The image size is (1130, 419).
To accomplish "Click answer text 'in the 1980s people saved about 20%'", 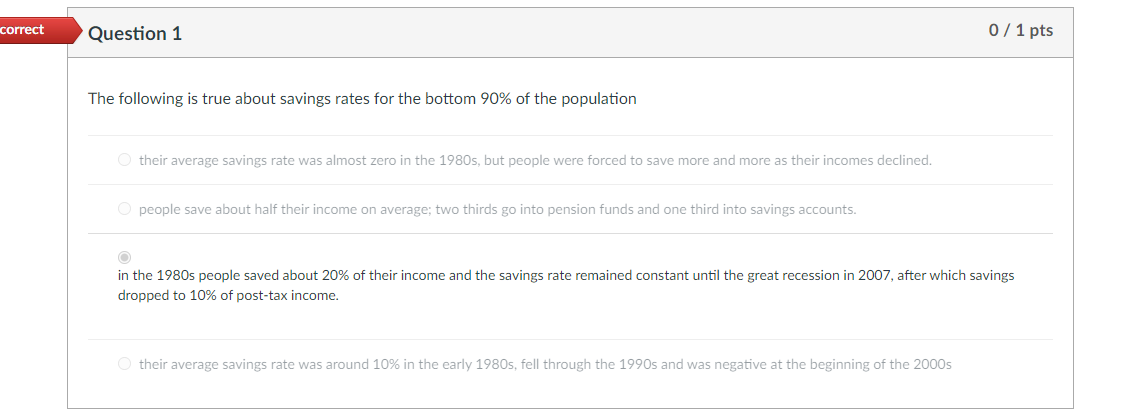I will point(240,275).
